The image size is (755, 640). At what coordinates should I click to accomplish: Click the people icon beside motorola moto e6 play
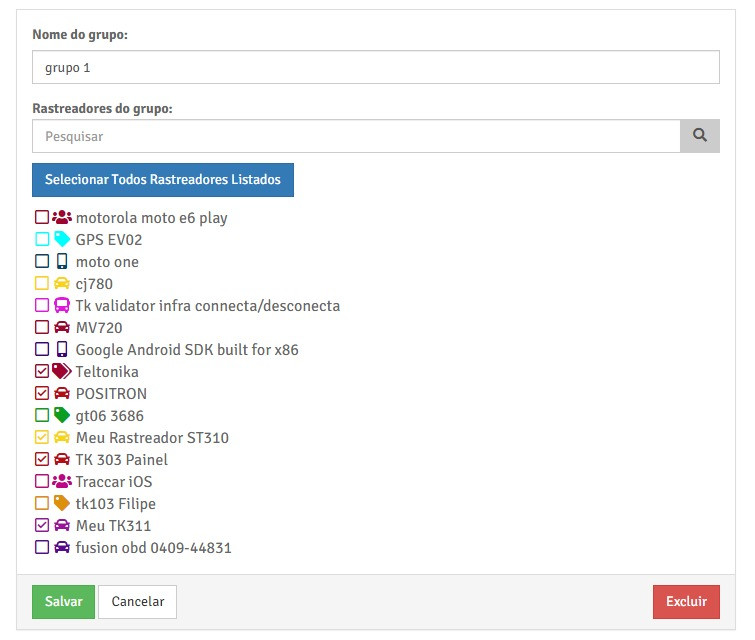(62, 217)
